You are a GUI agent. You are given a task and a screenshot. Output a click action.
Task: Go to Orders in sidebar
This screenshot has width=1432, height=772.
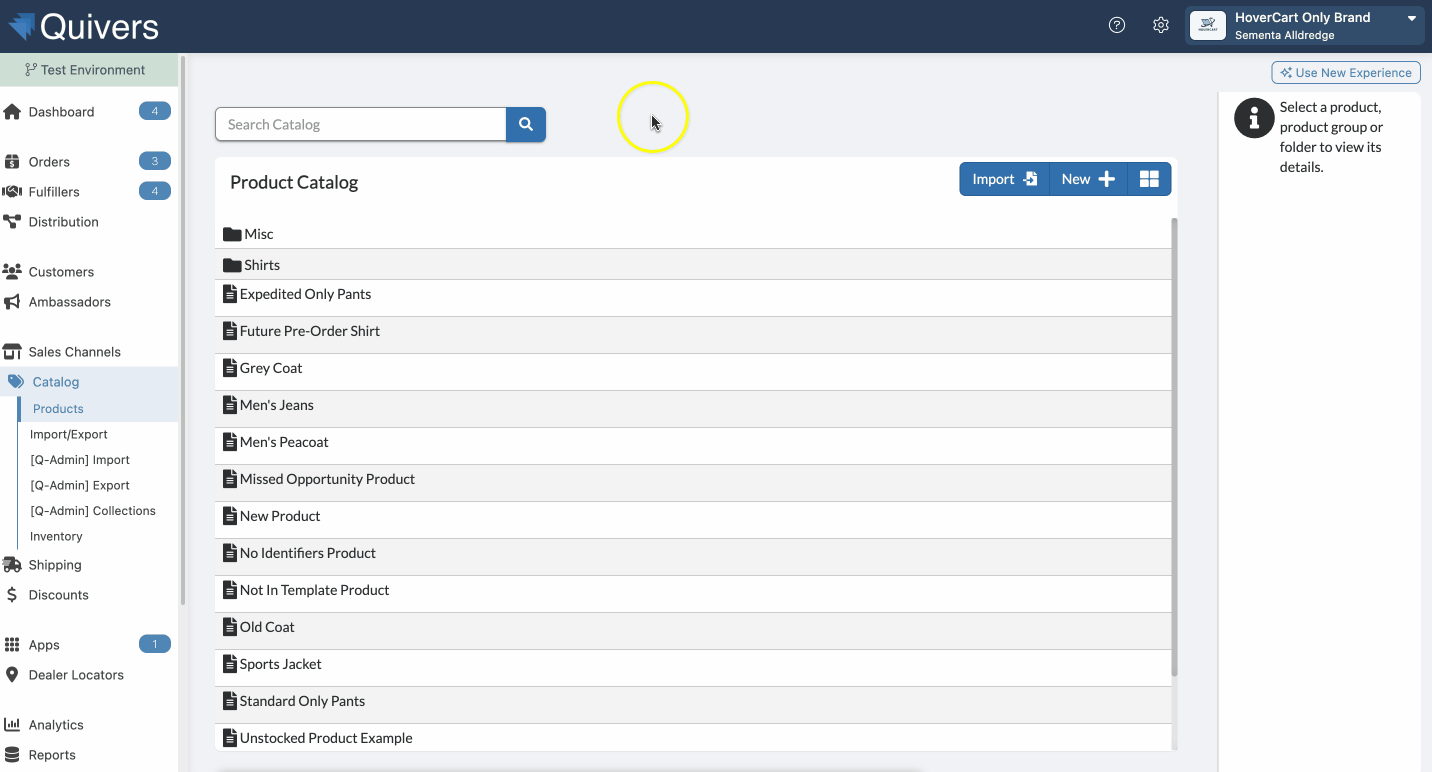[49, 162]
